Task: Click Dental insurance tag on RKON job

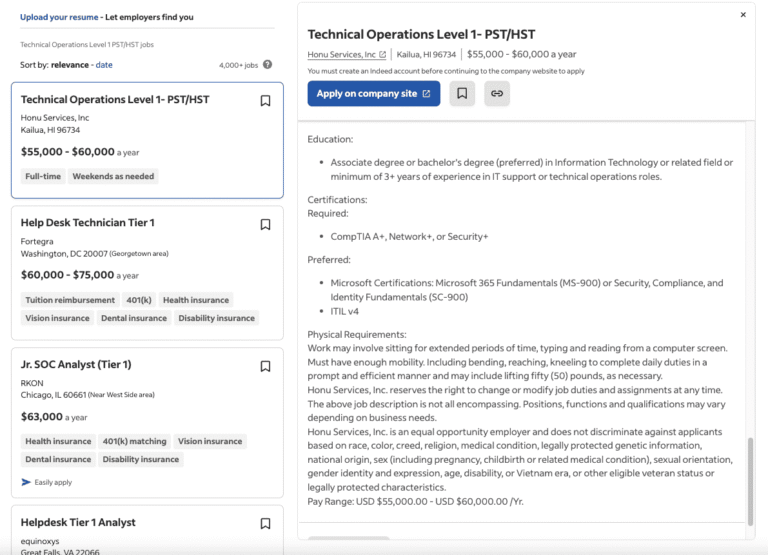Action: tap(58, 459)
